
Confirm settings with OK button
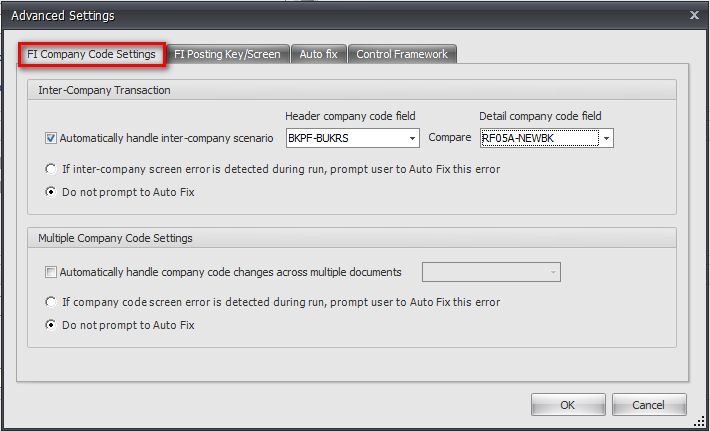[568, 405]
